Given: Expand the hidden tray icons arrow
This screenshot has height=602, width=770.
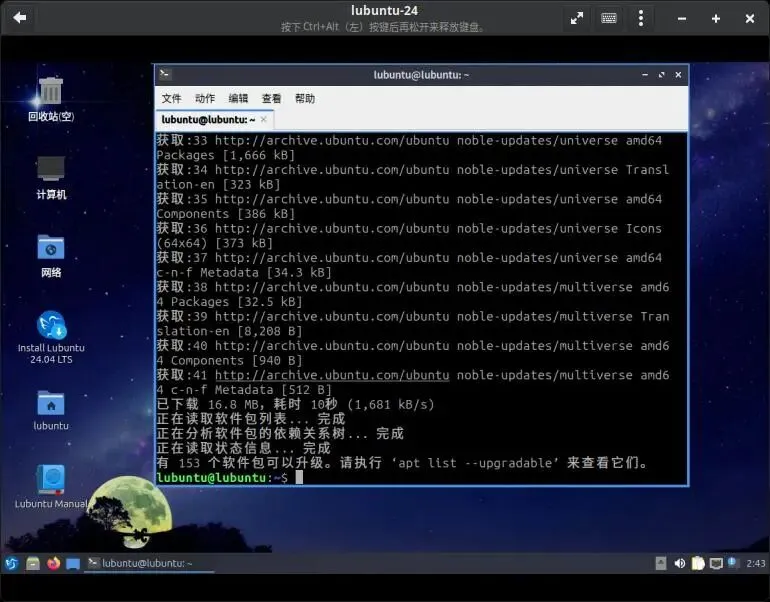Looking at the screenshot, I should click(661, 563).
